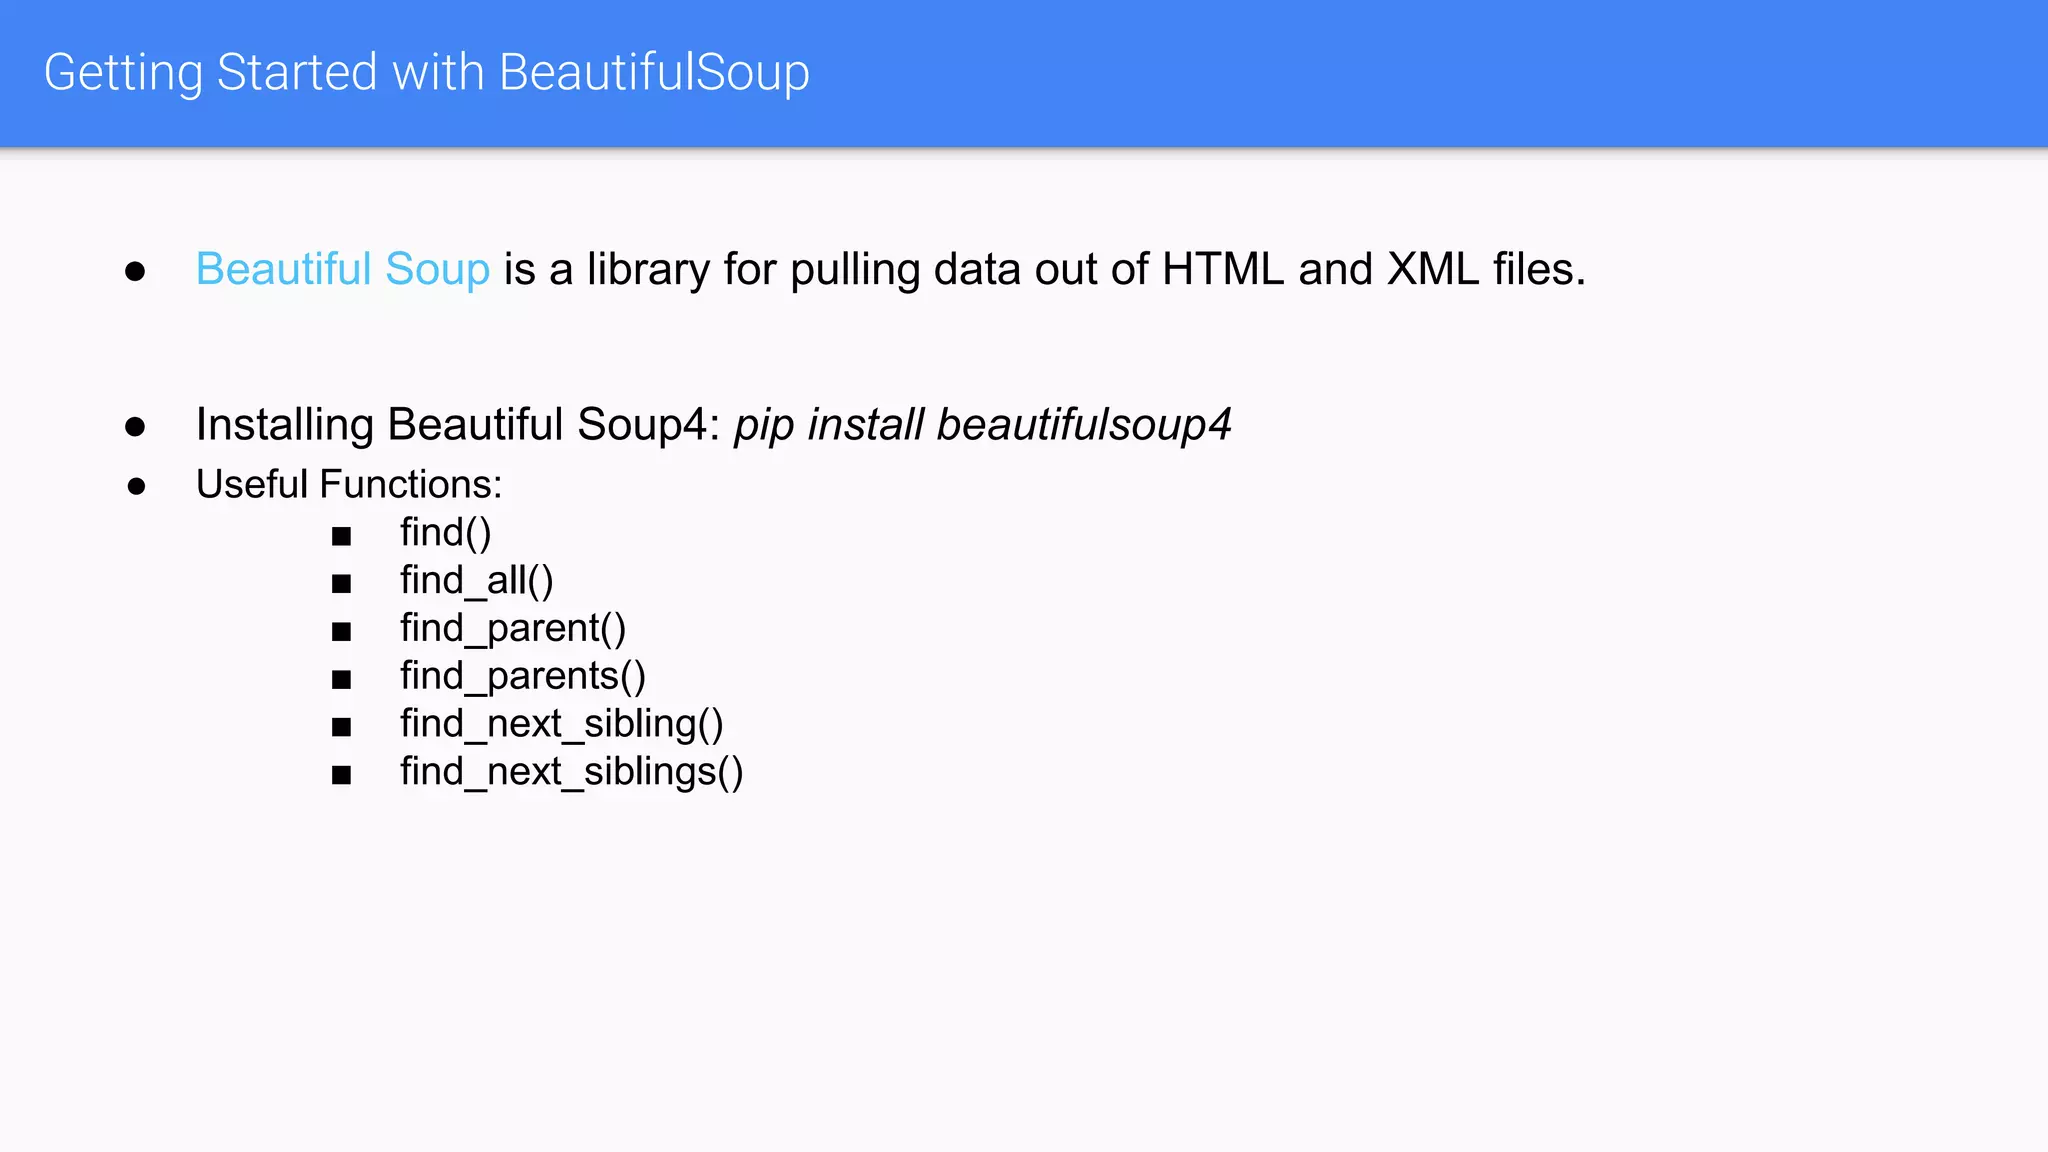Open the Beautiful Soup hyperlink

343,269
